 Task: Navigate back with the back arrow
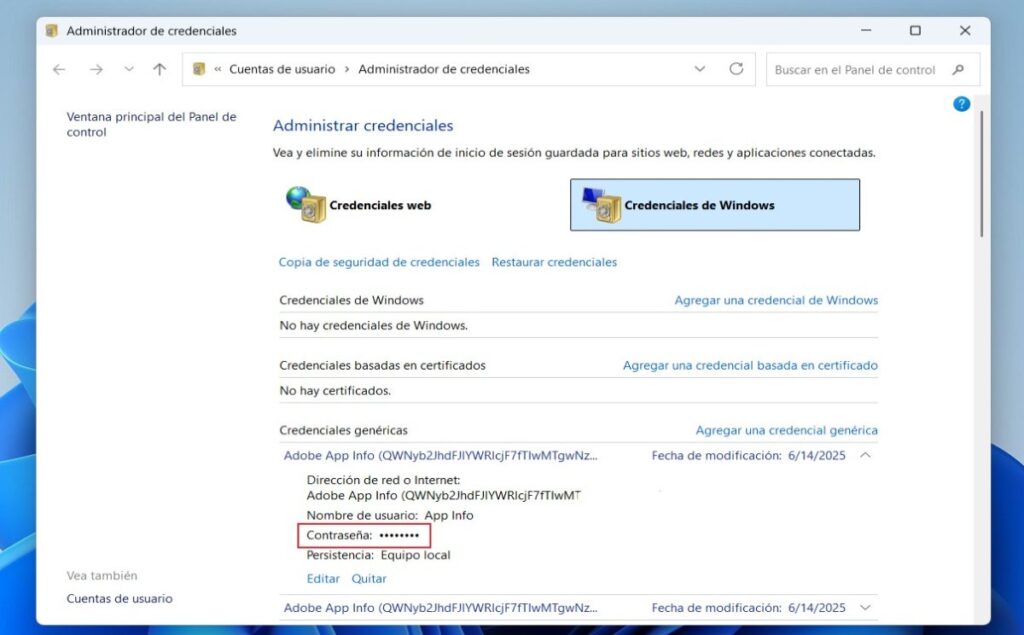click(59, 69)
